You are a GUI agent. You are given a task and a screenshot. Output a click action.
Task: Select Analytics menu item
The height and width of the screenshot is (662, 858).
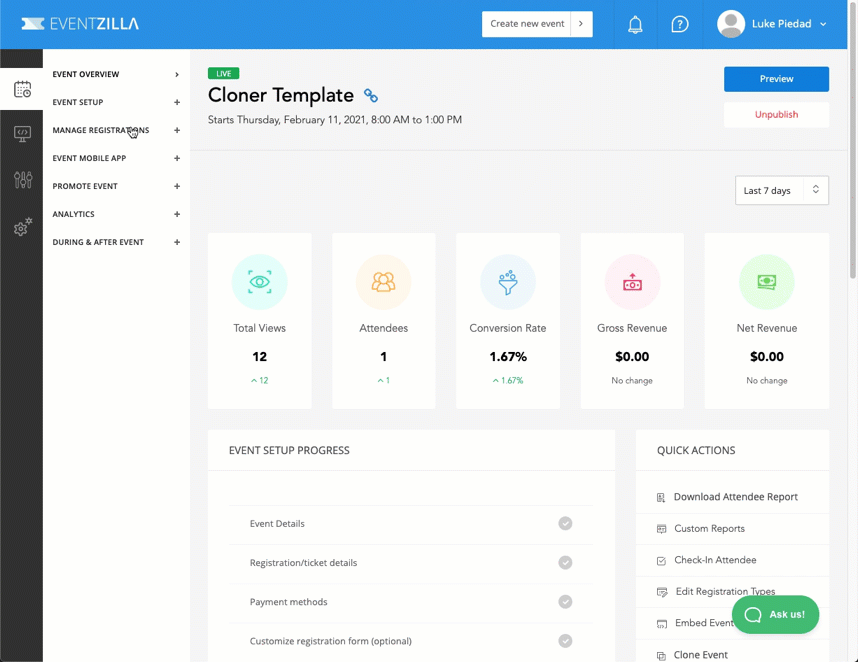pos(73,214)
